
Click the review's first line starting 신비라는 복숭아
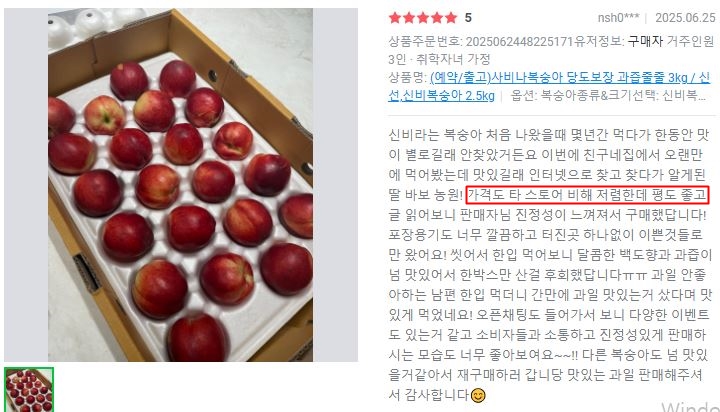[x=549, y=135]
